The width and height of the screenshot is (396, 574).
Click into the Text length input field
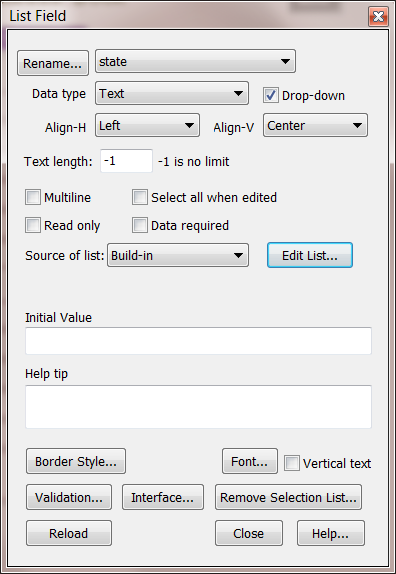pos(126,161)
